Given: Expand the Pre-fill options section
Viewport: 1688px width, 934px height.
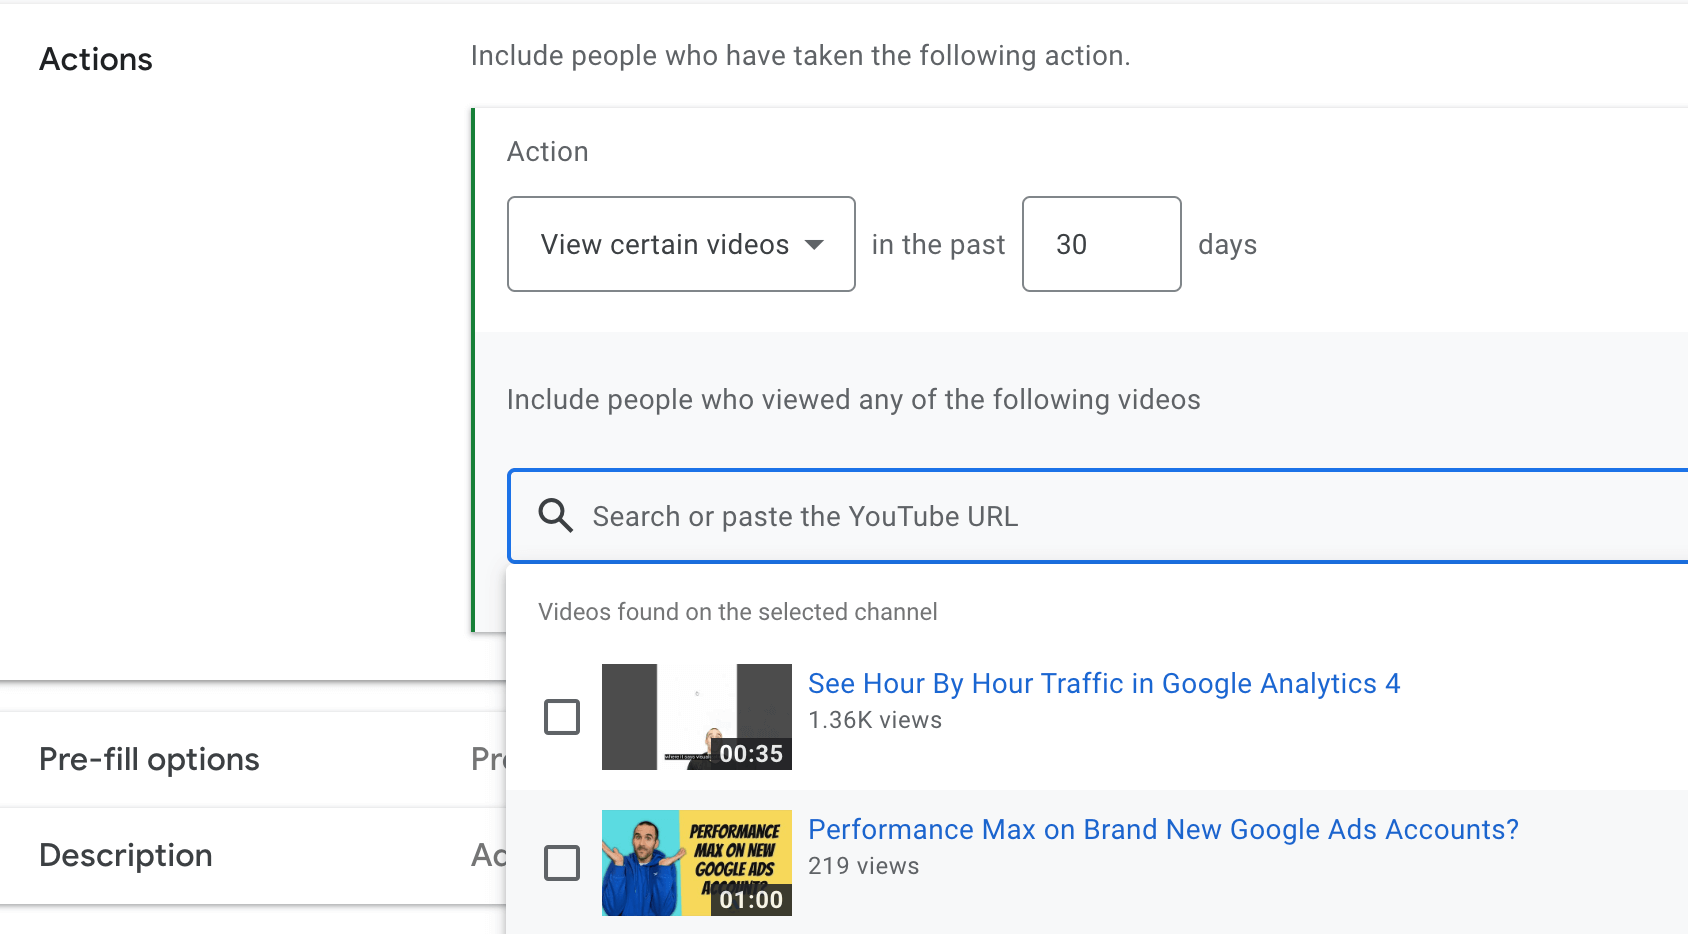Looking at the screenshot, I should (149, 760).
